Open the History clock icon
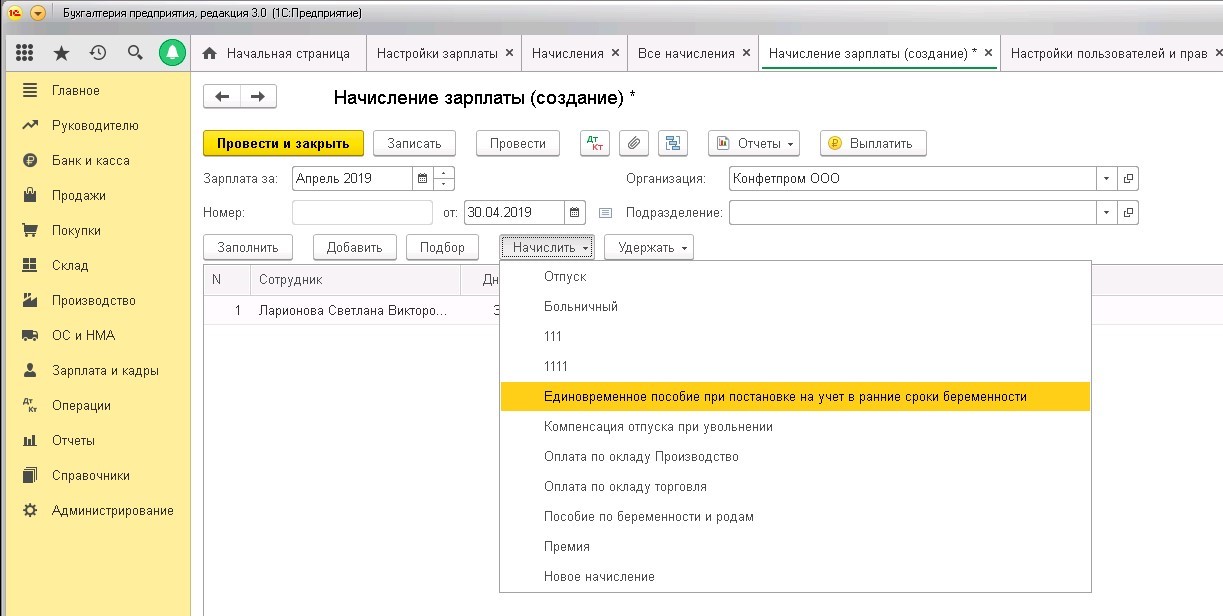Viewport: 1223px width, 616px height. point(98,53)
